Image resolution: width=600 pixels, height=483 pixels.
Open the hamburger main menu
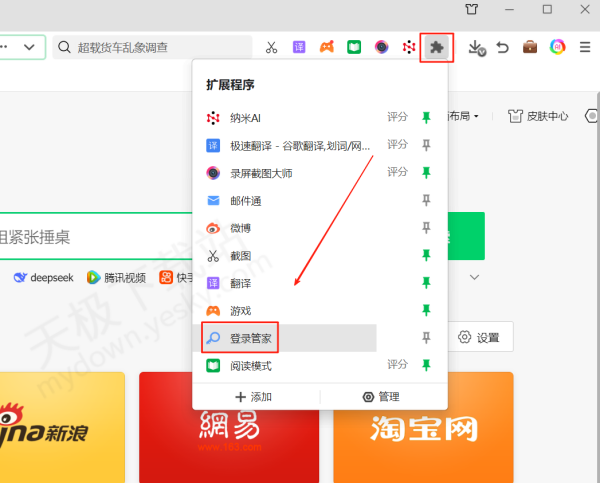585,47
